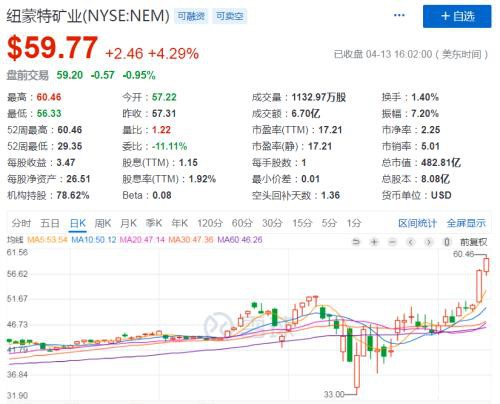Click the 已收盘 04-13 market status text
This screenshot has width=500, height=404.
click(x=410, y=54)
